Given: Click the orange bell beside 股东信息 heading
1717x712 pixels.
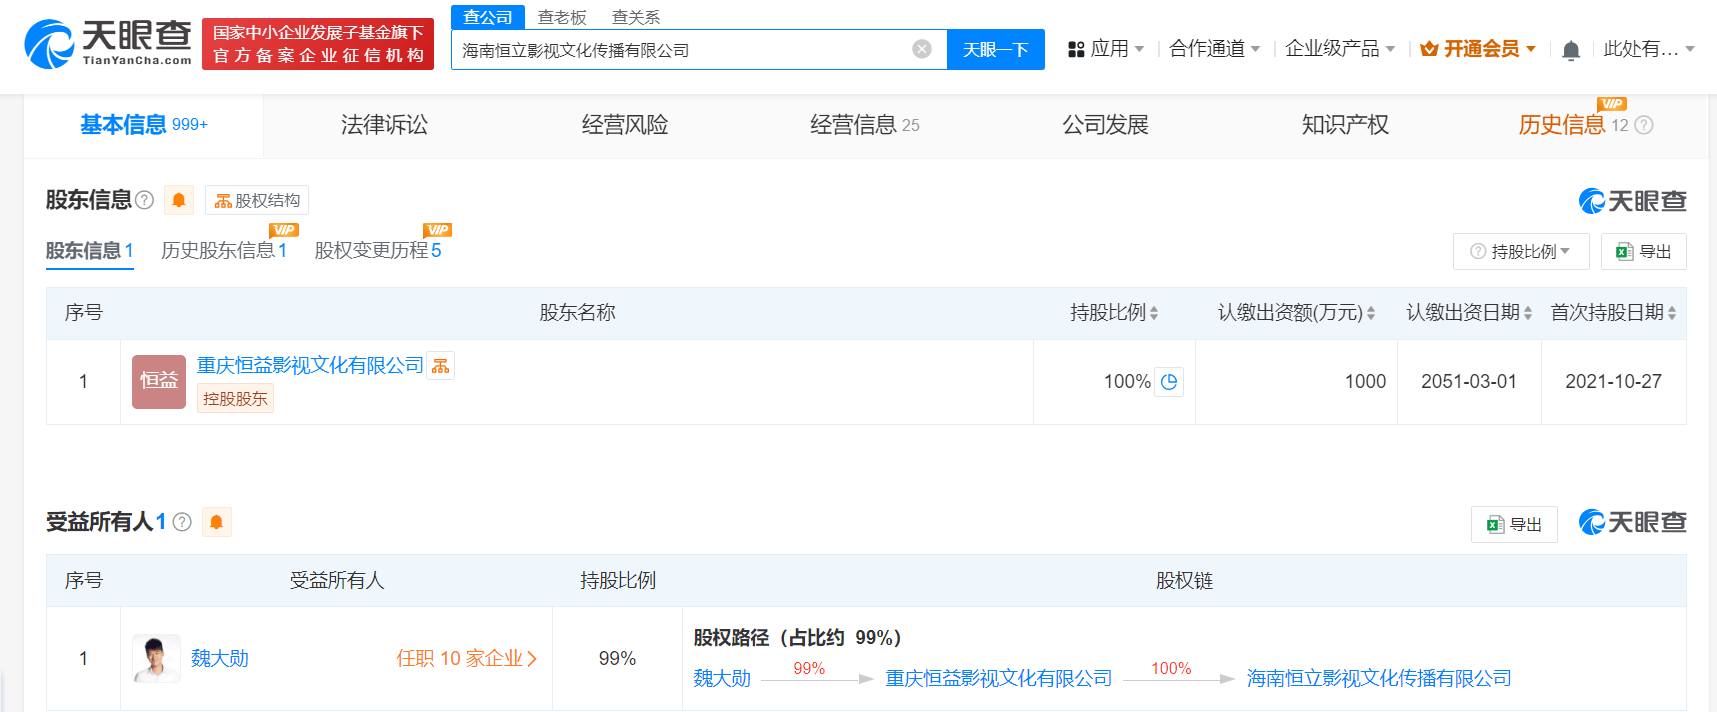Looking at the screenshot, I should point(179,200).
